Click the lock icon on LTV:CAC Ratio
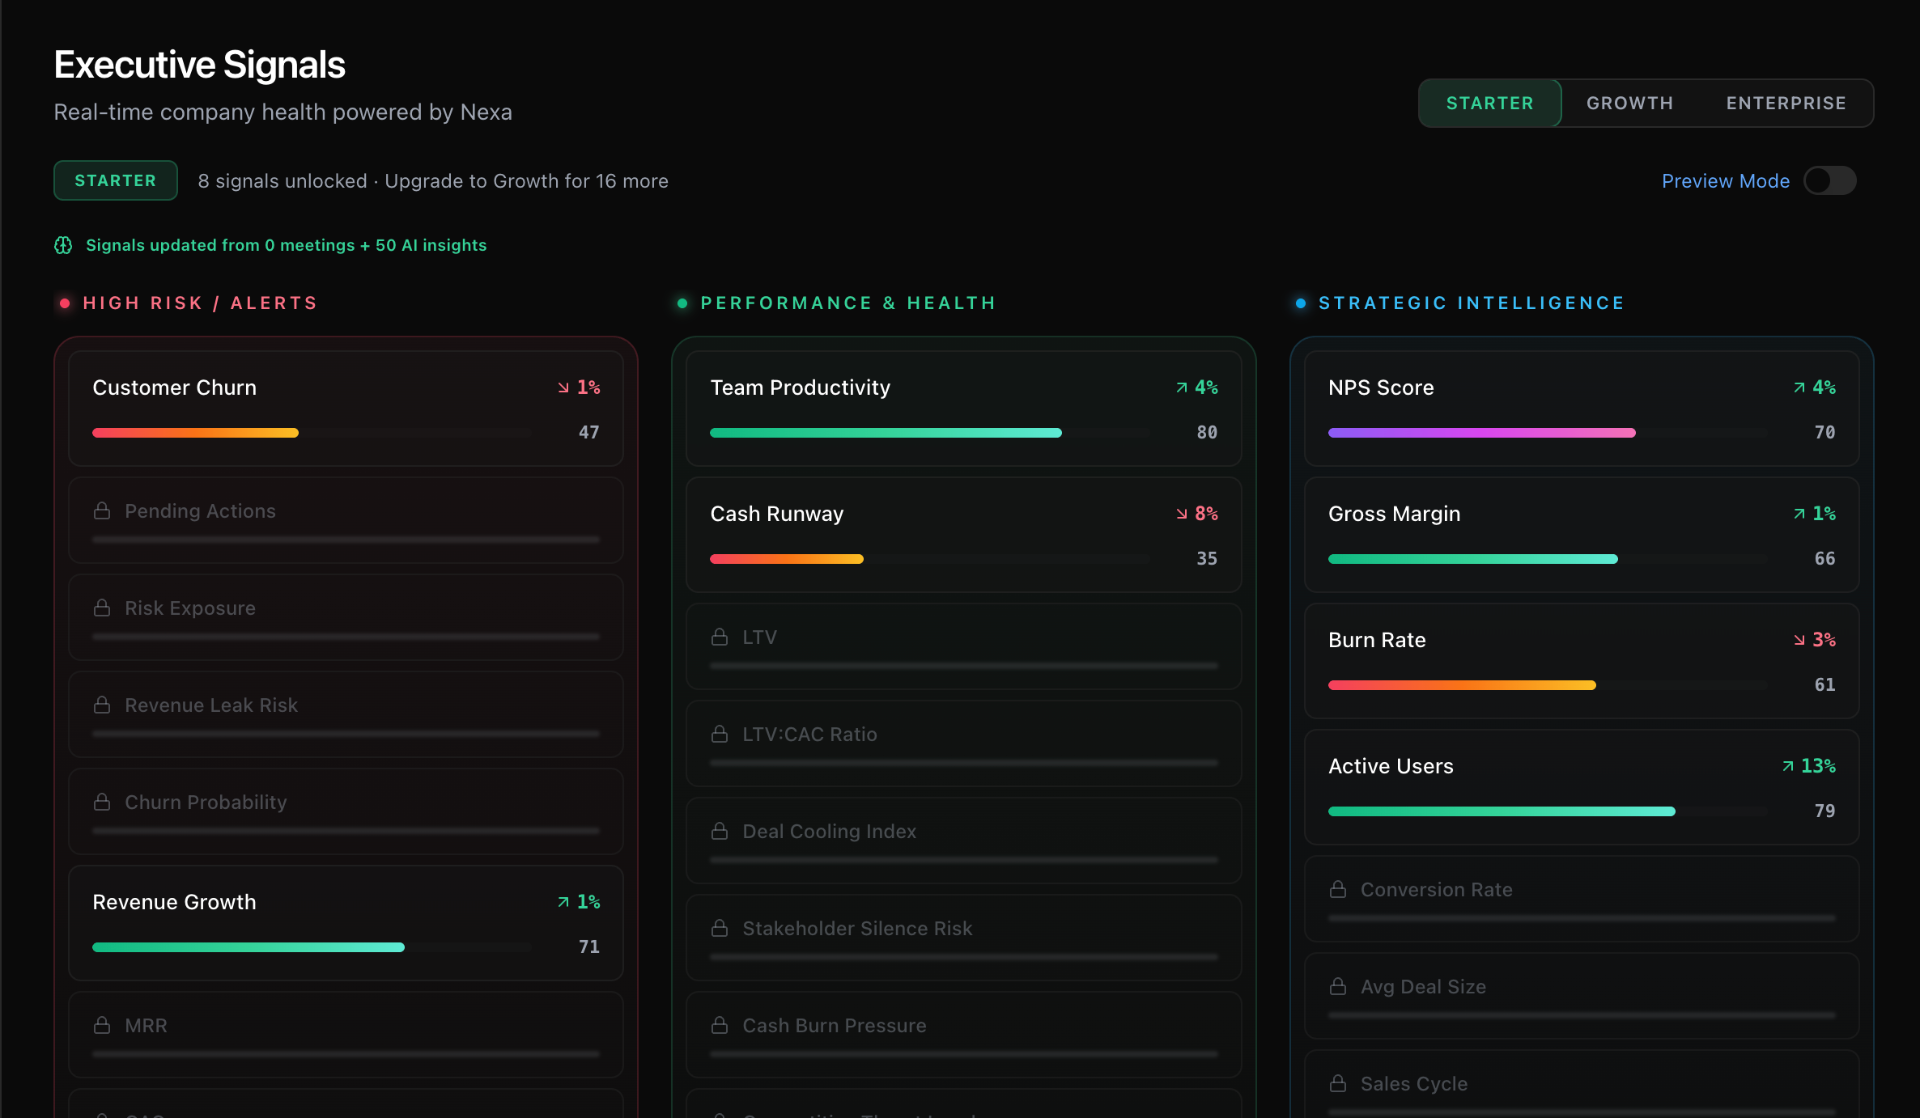Screen dimensions: 1920x1118 [719, 734]
